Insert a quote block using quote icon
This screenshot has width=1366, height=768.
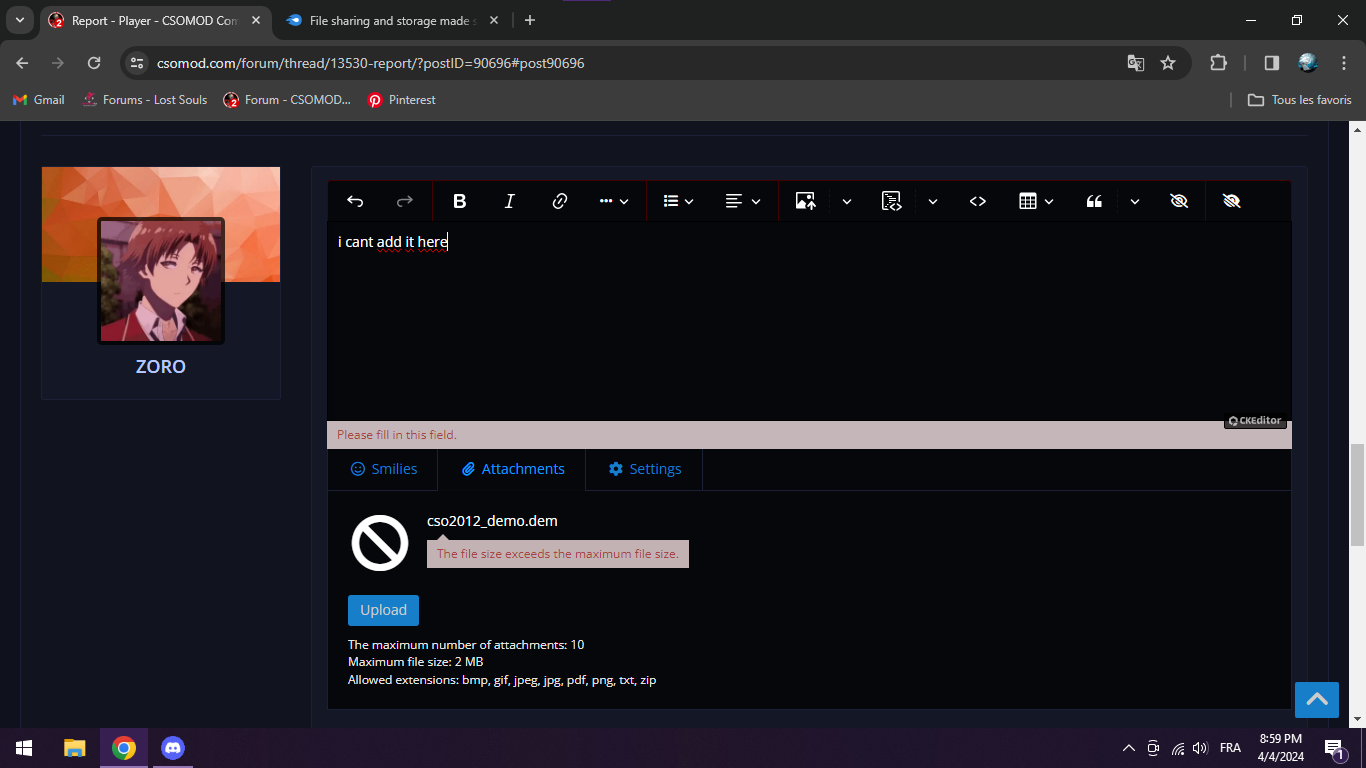click(1094, 201)
